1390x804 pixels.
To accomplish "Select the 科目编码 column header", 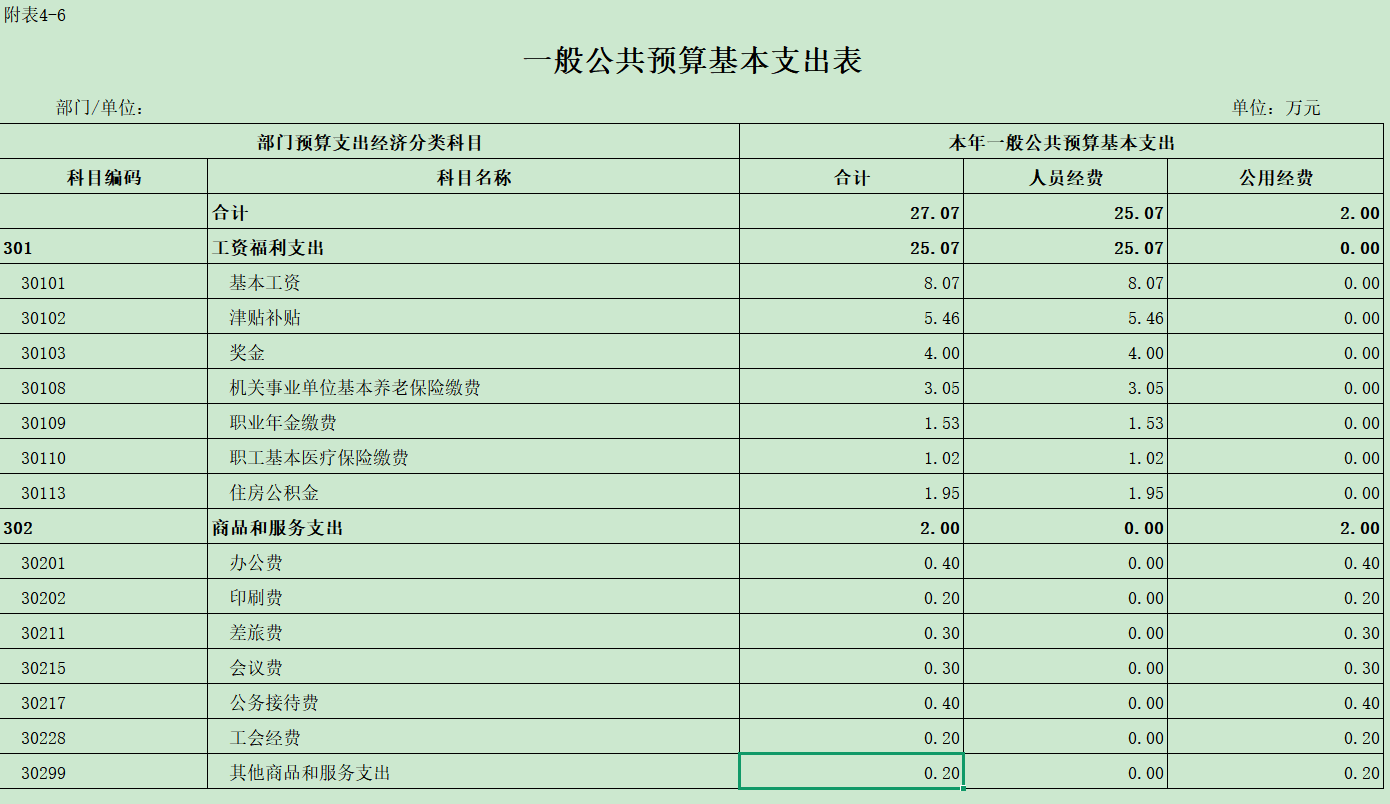I will point(104,177).
